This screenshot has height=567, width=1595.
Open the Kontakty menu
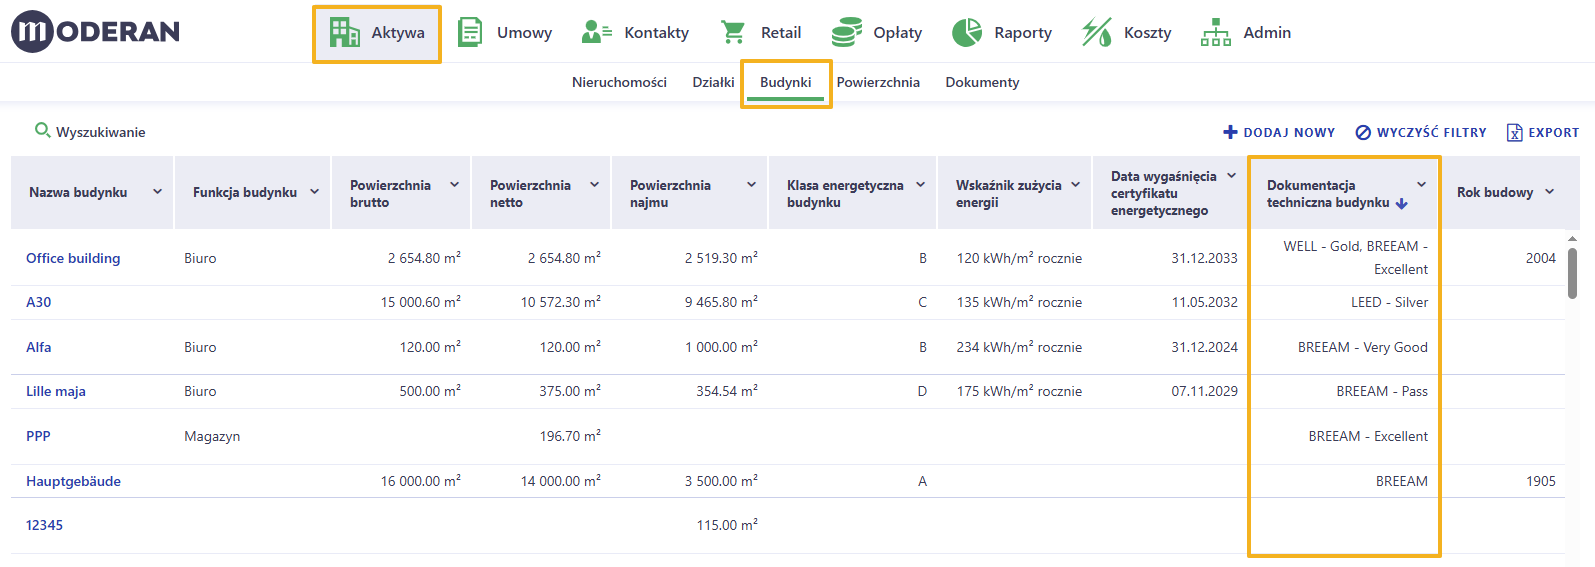click(635, 32)
